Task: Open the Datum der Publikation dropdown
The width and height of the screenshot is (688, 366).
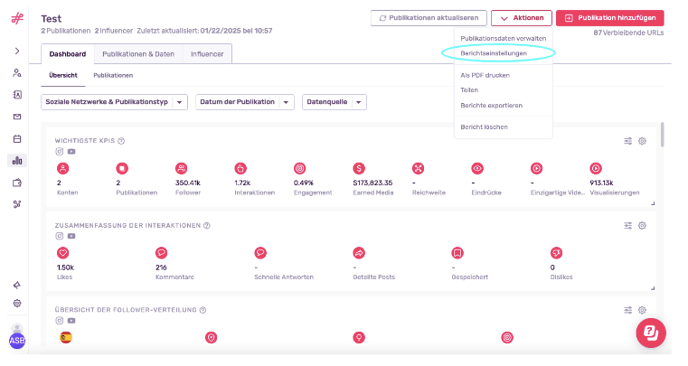Action: pos(244,102)
